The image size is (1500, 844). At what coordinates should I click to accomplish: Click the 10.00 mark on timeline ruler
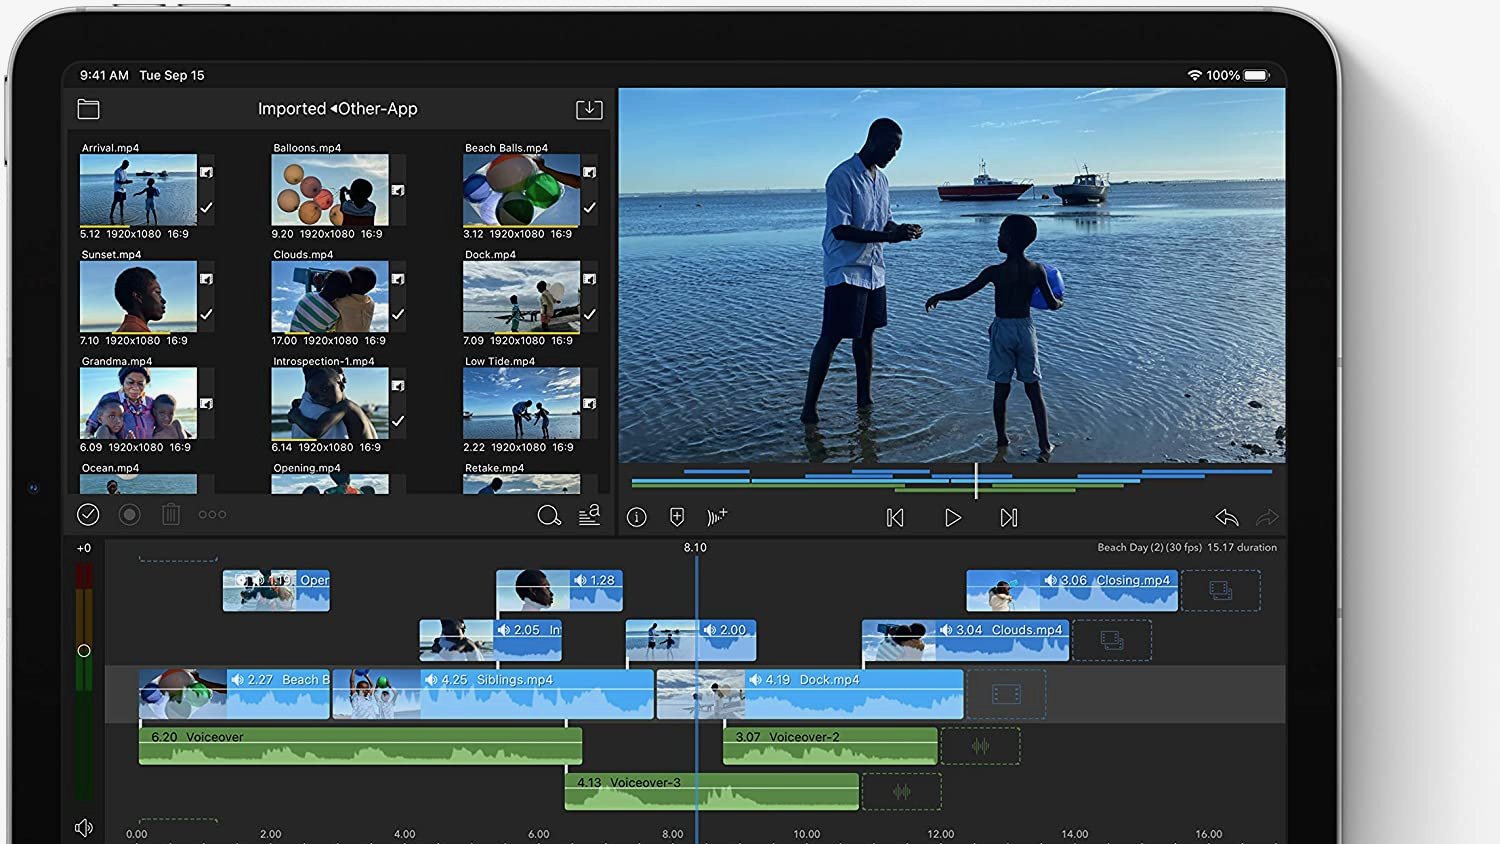click(x=807, y=834)
